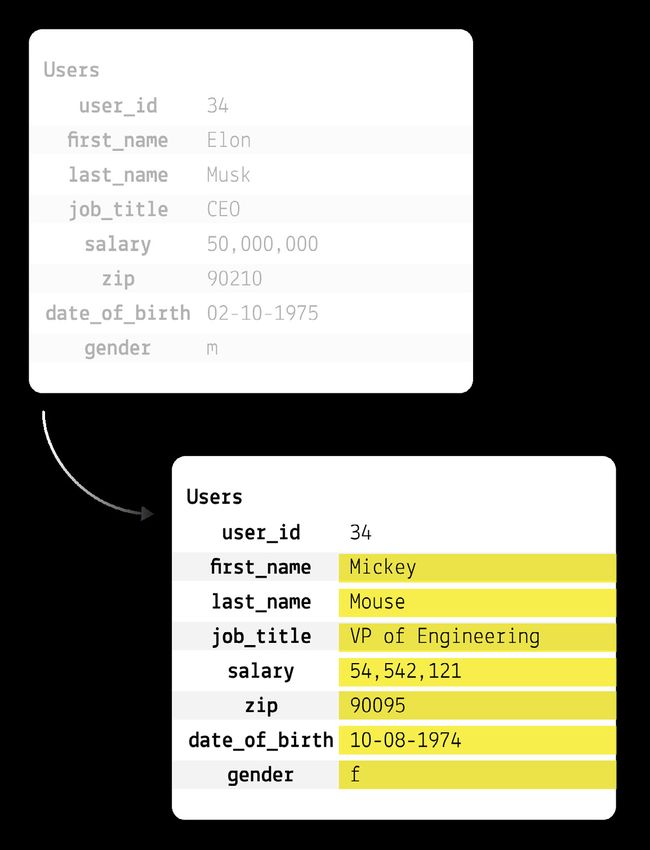Click the VP of Engineering job title value
The height and width of the screenshot is (850, 650).
click(477, 637)
